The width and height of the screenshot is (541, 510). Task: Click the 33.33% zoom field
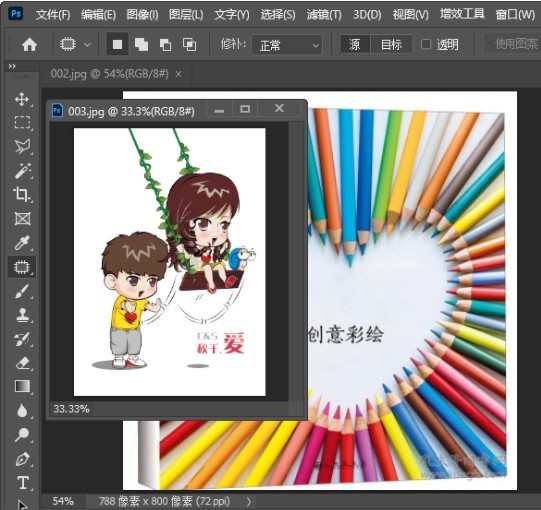click(x=71, y=409)
